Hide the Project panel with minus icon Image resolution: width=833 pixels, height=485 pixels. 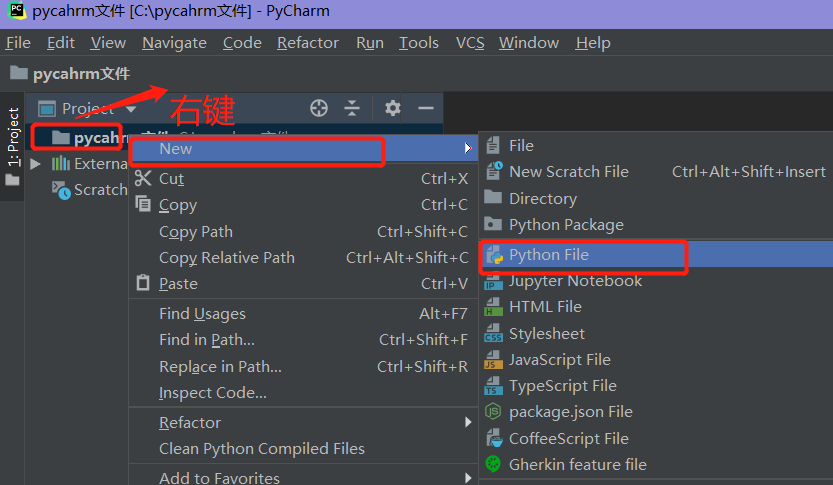426,108
